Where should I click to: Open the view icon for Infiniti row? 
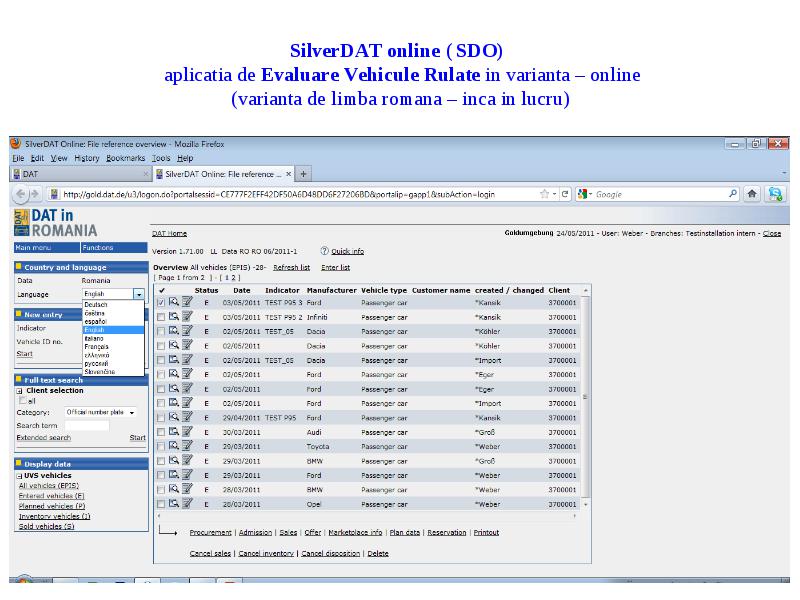(173, 316)
